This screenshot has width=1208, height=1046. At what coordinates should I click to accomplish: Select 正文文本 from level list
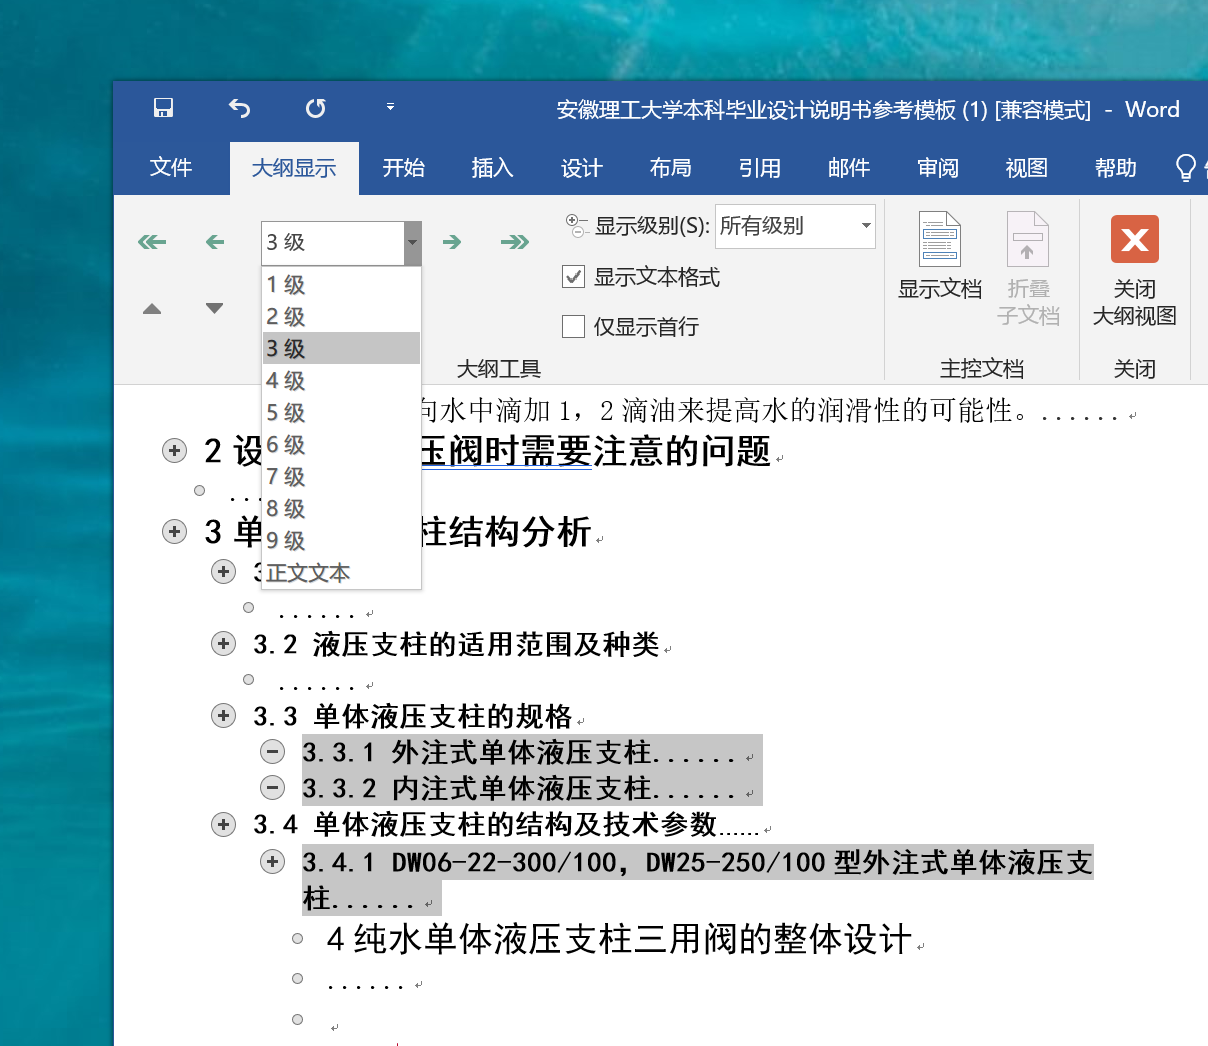[308, 573]
